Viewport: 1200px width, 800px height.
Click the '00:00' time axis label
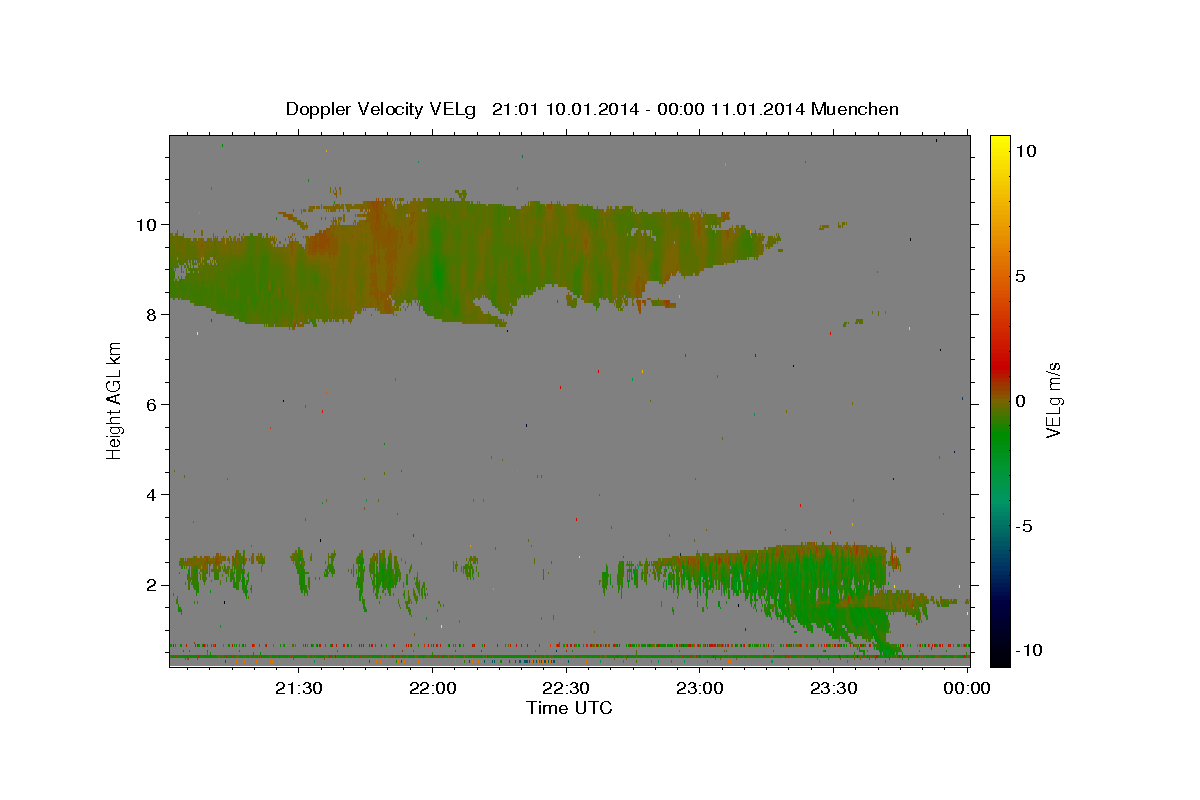pos(967,688)
